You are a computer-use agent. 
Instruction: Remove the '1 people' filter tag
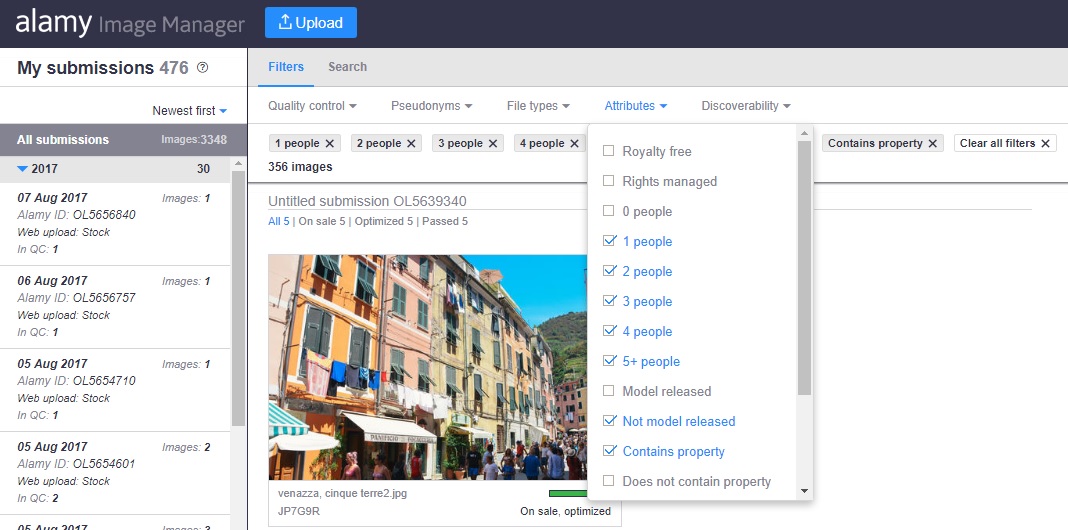[330, 143]
